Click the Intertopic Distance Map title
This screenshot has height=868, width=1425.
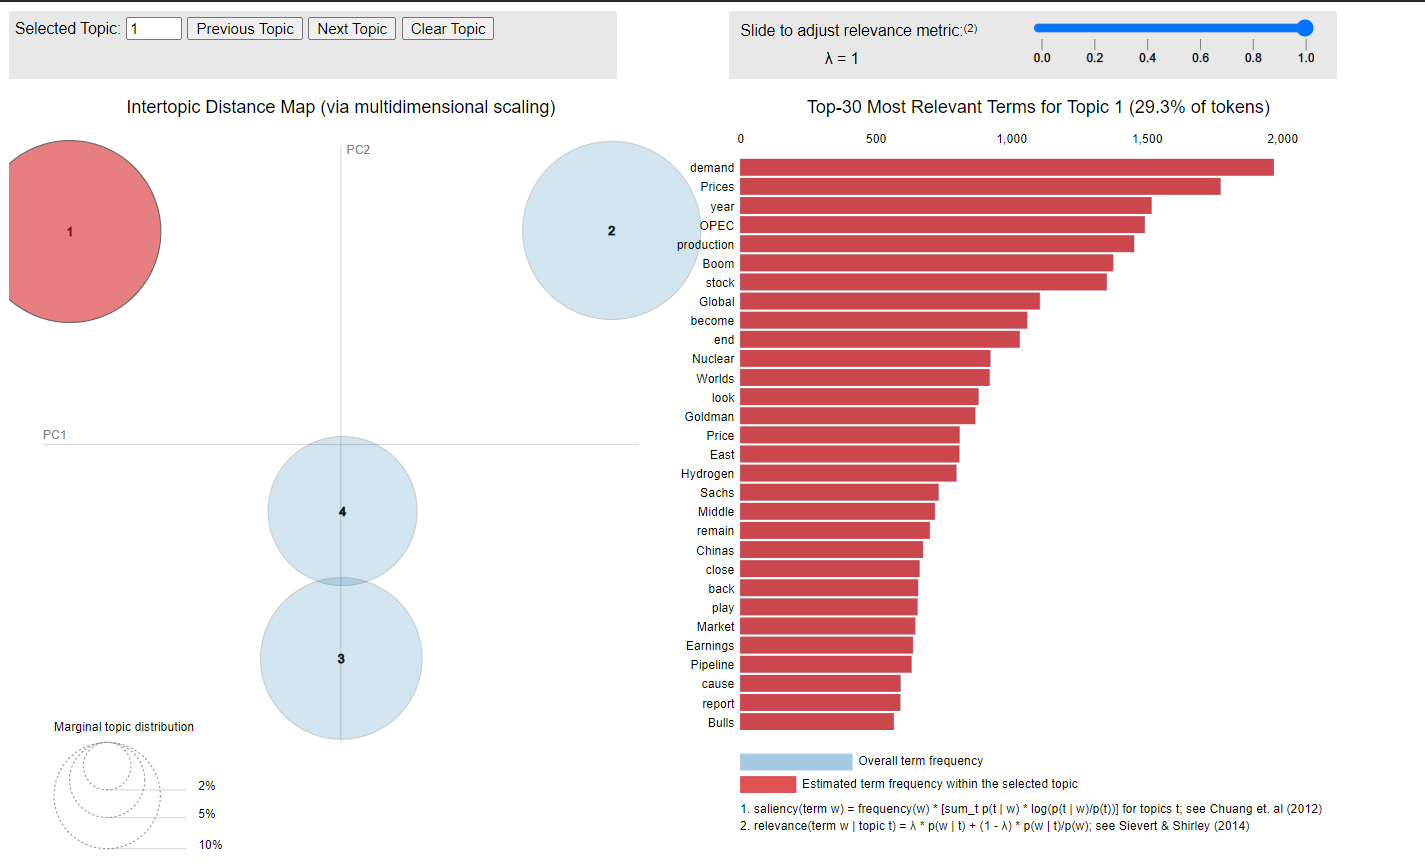coord(341,107)
